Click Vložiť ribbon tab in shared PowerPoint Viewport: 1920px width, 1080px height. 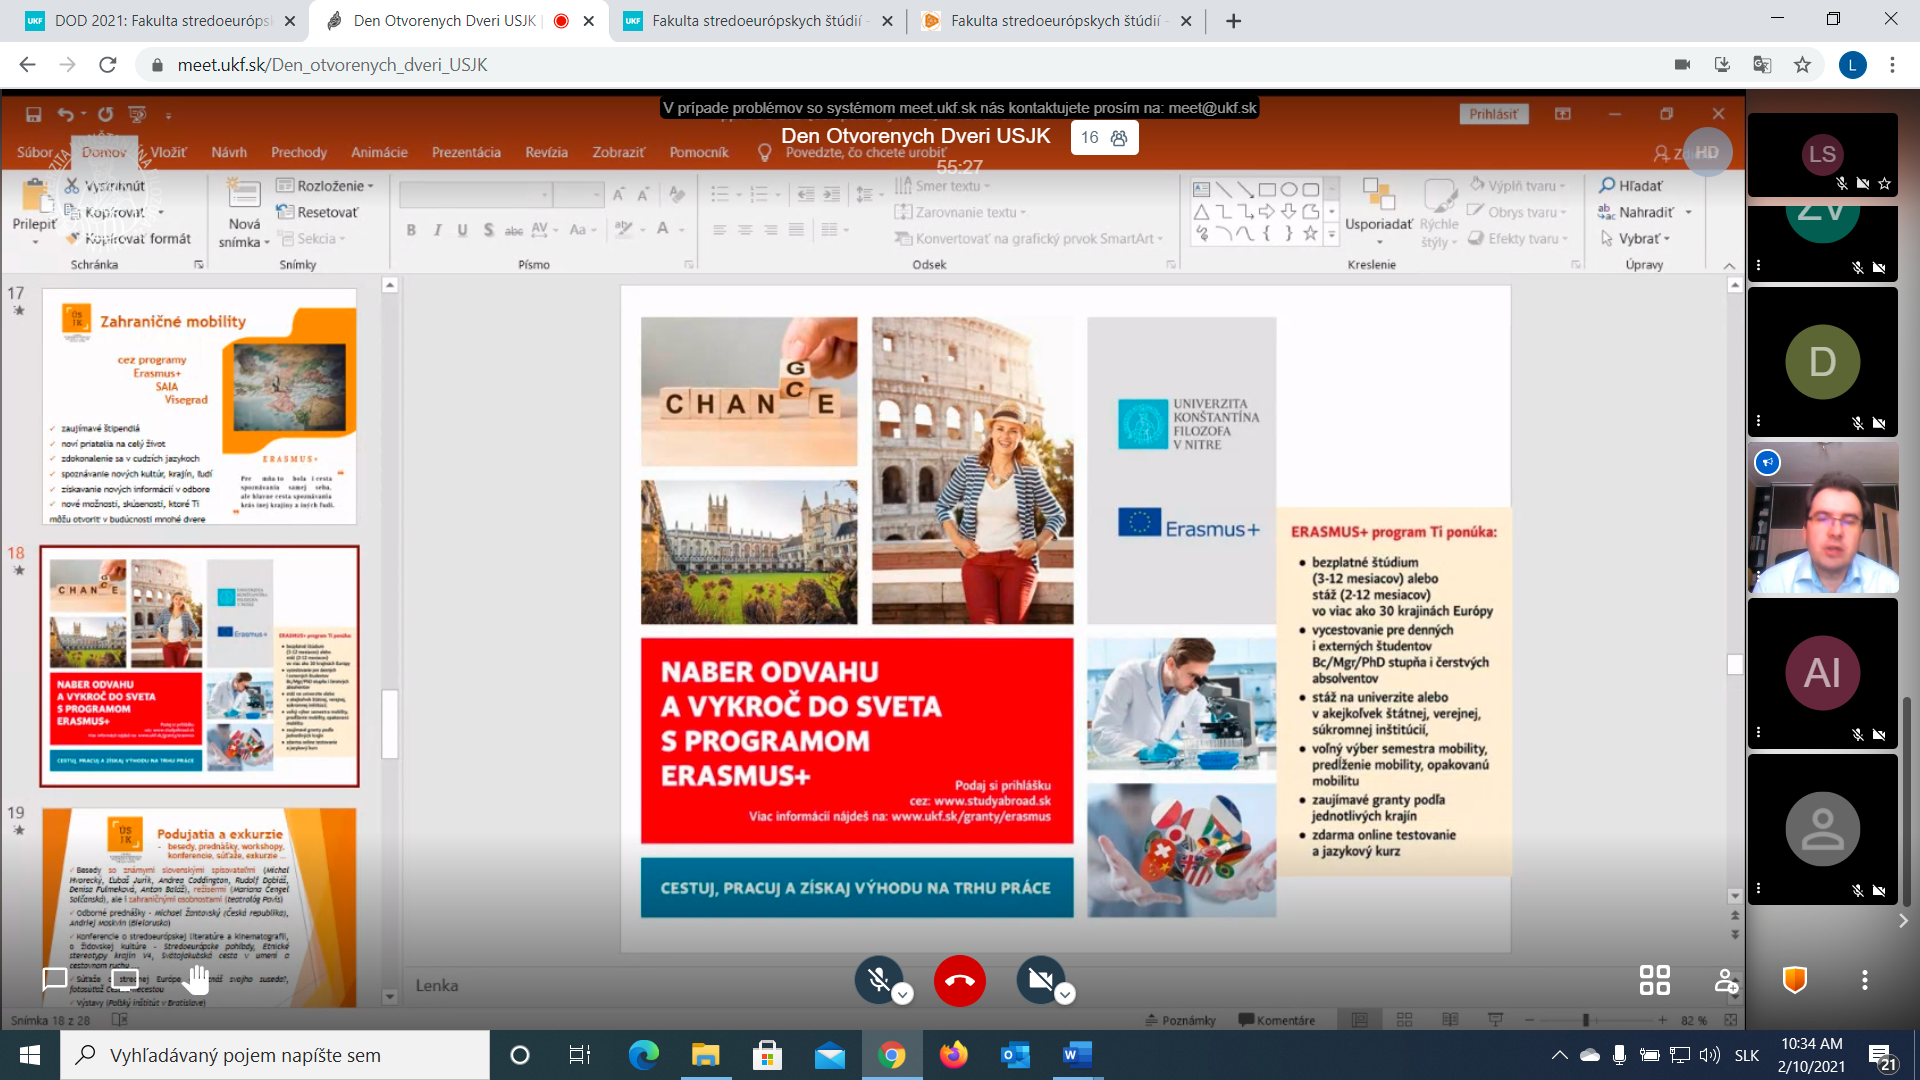click(168, 152)
